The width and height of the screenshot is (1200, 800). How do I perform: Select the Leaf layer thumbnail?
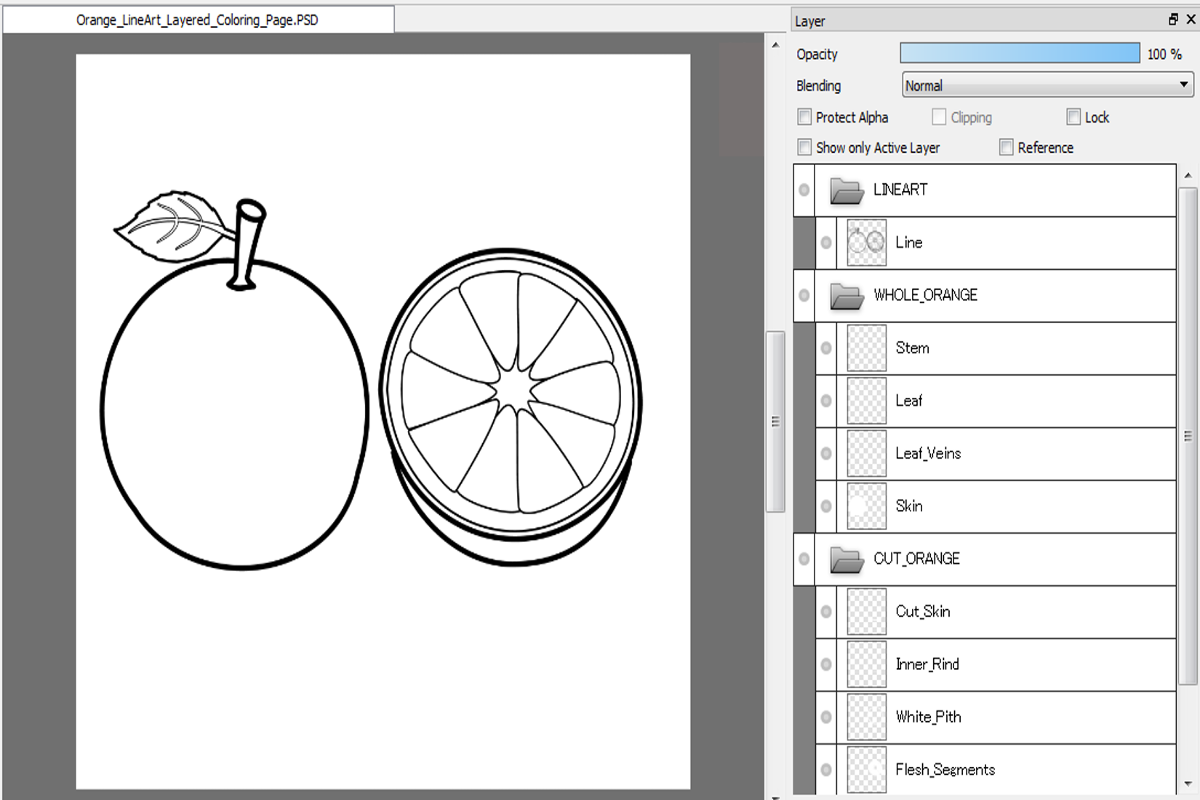click(x=867, y=401)
